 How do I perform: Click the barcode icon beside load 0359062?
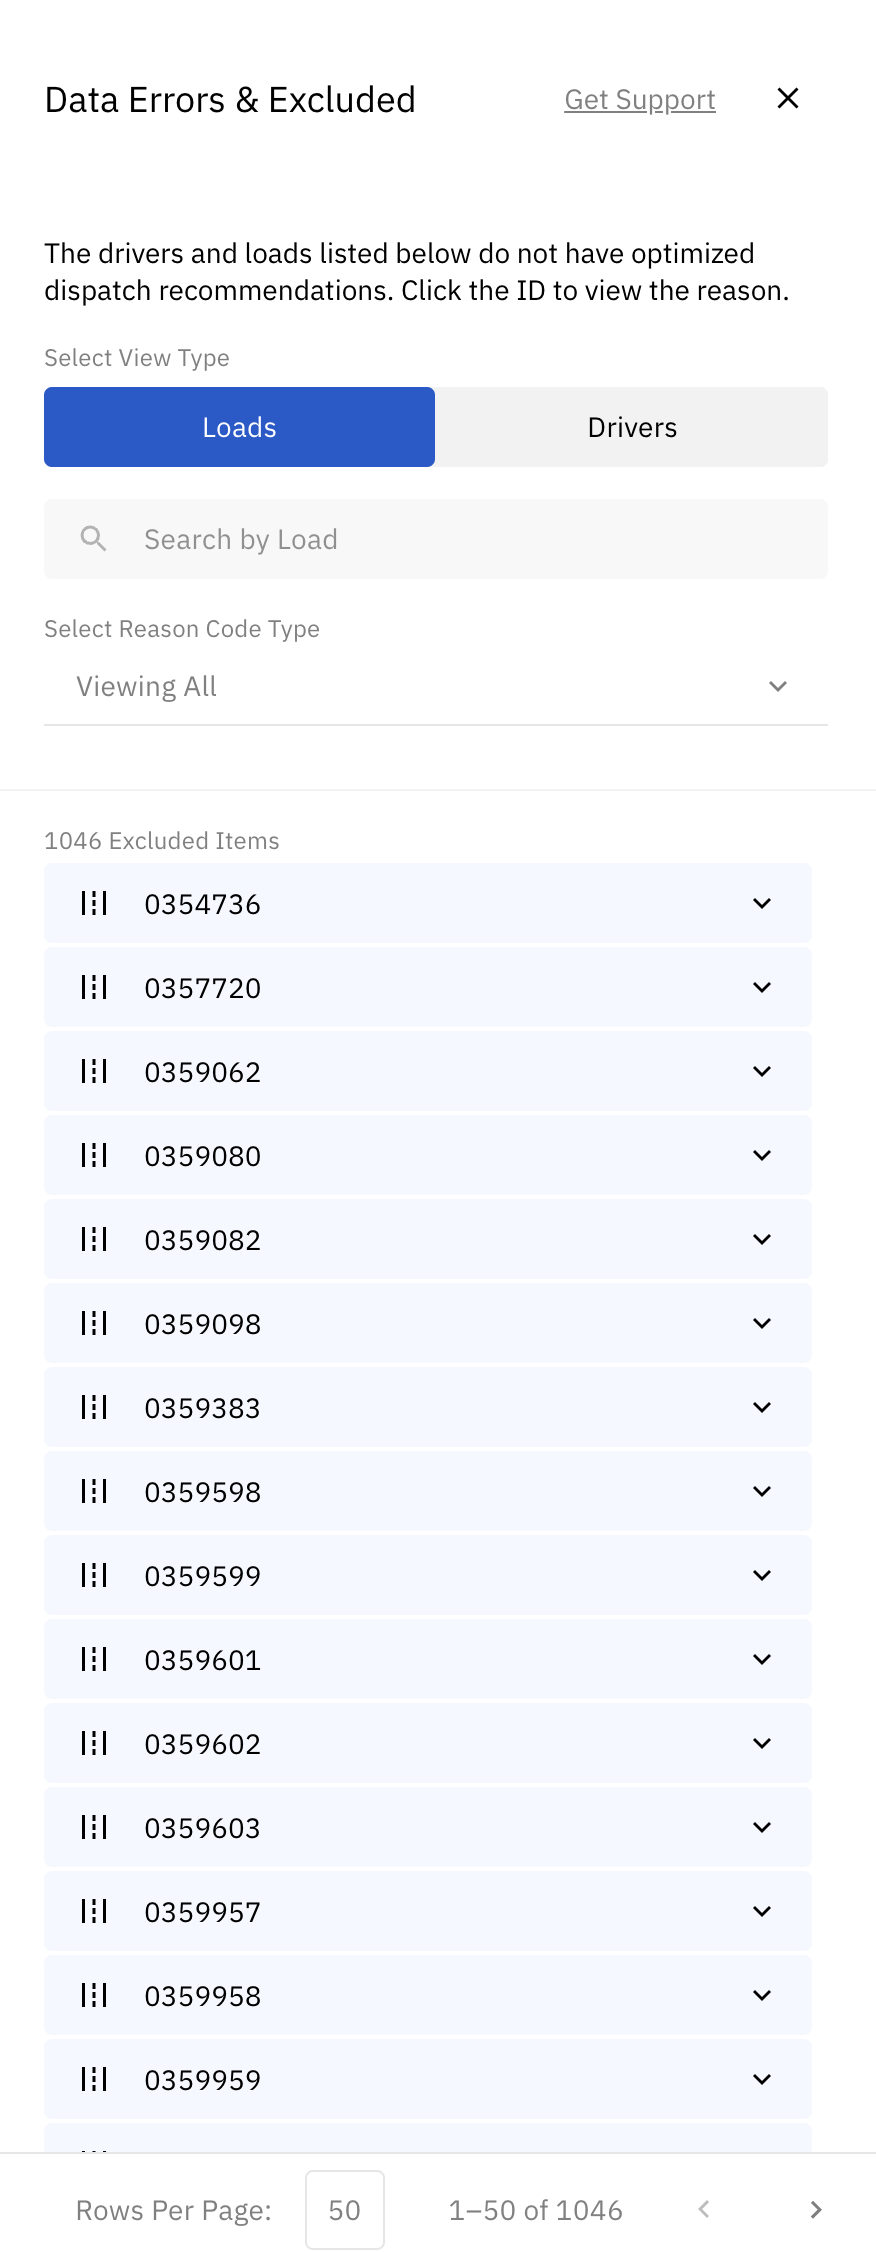[x=94, y=1072]
